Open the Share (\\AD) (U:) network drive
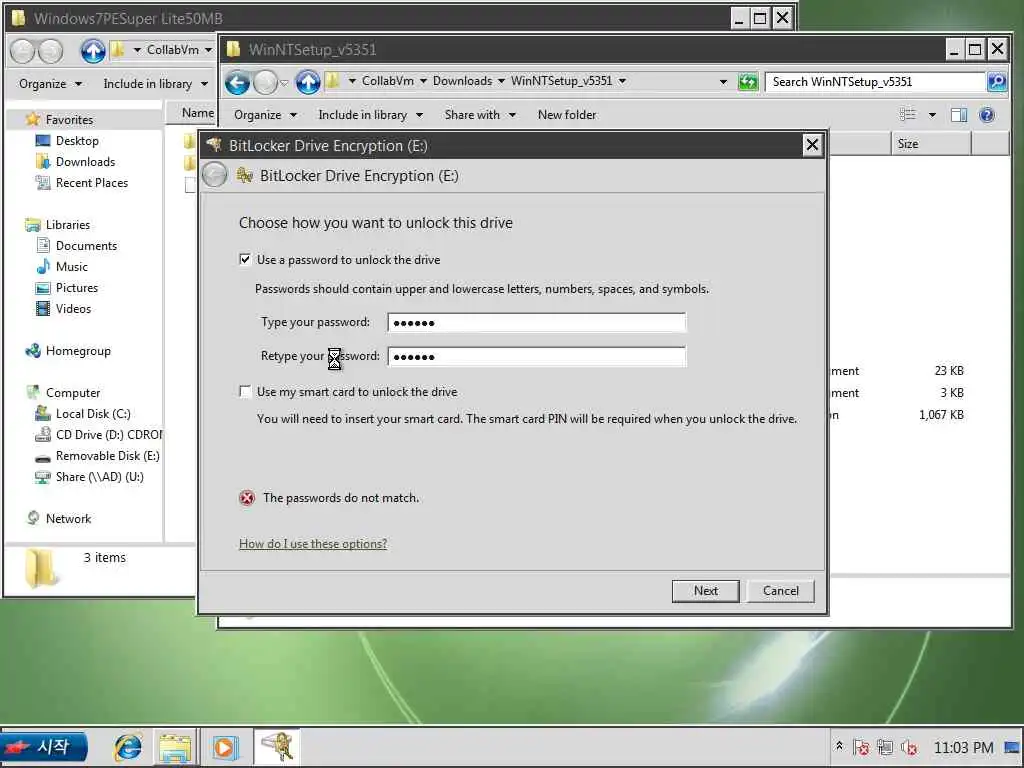The image size is (1024, 768). click(99, 477)
